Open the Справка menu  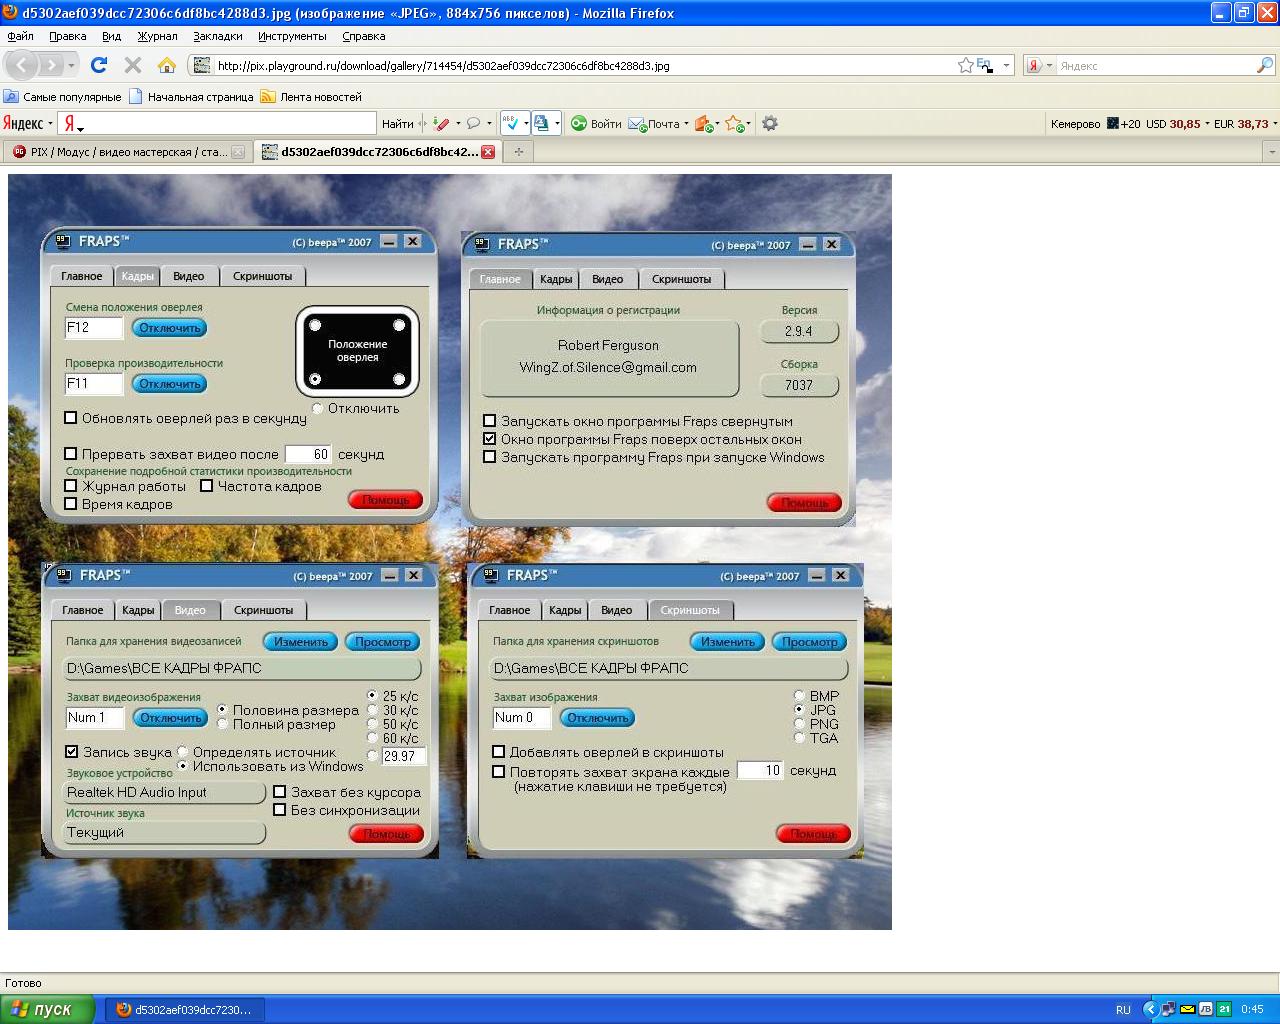[x=363, y=36]
